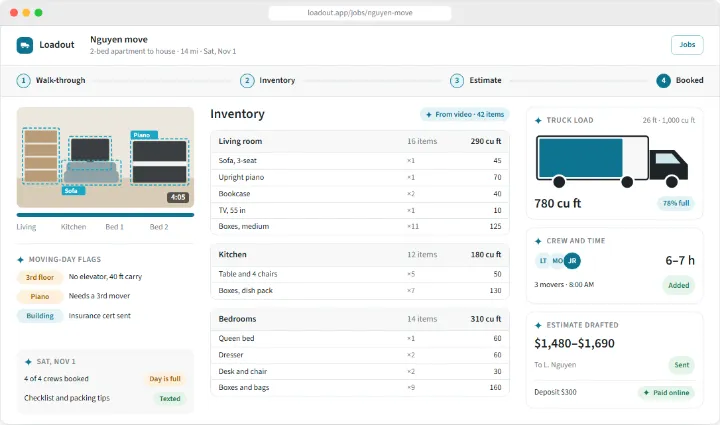Click the 78% full badge
The image size is (720, 425).
(x=676, y=203)
